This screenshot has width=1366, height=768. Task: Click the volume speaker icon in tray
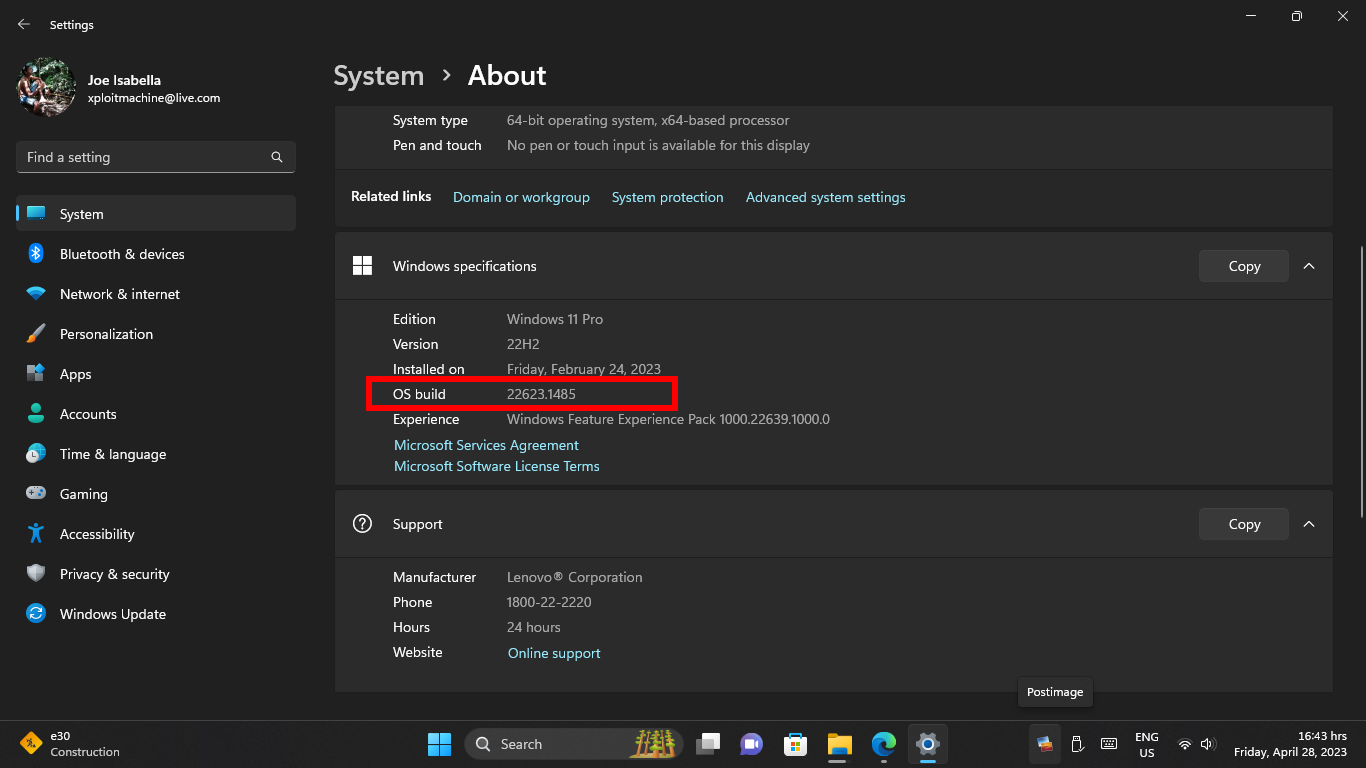[x=1207, y=744]
